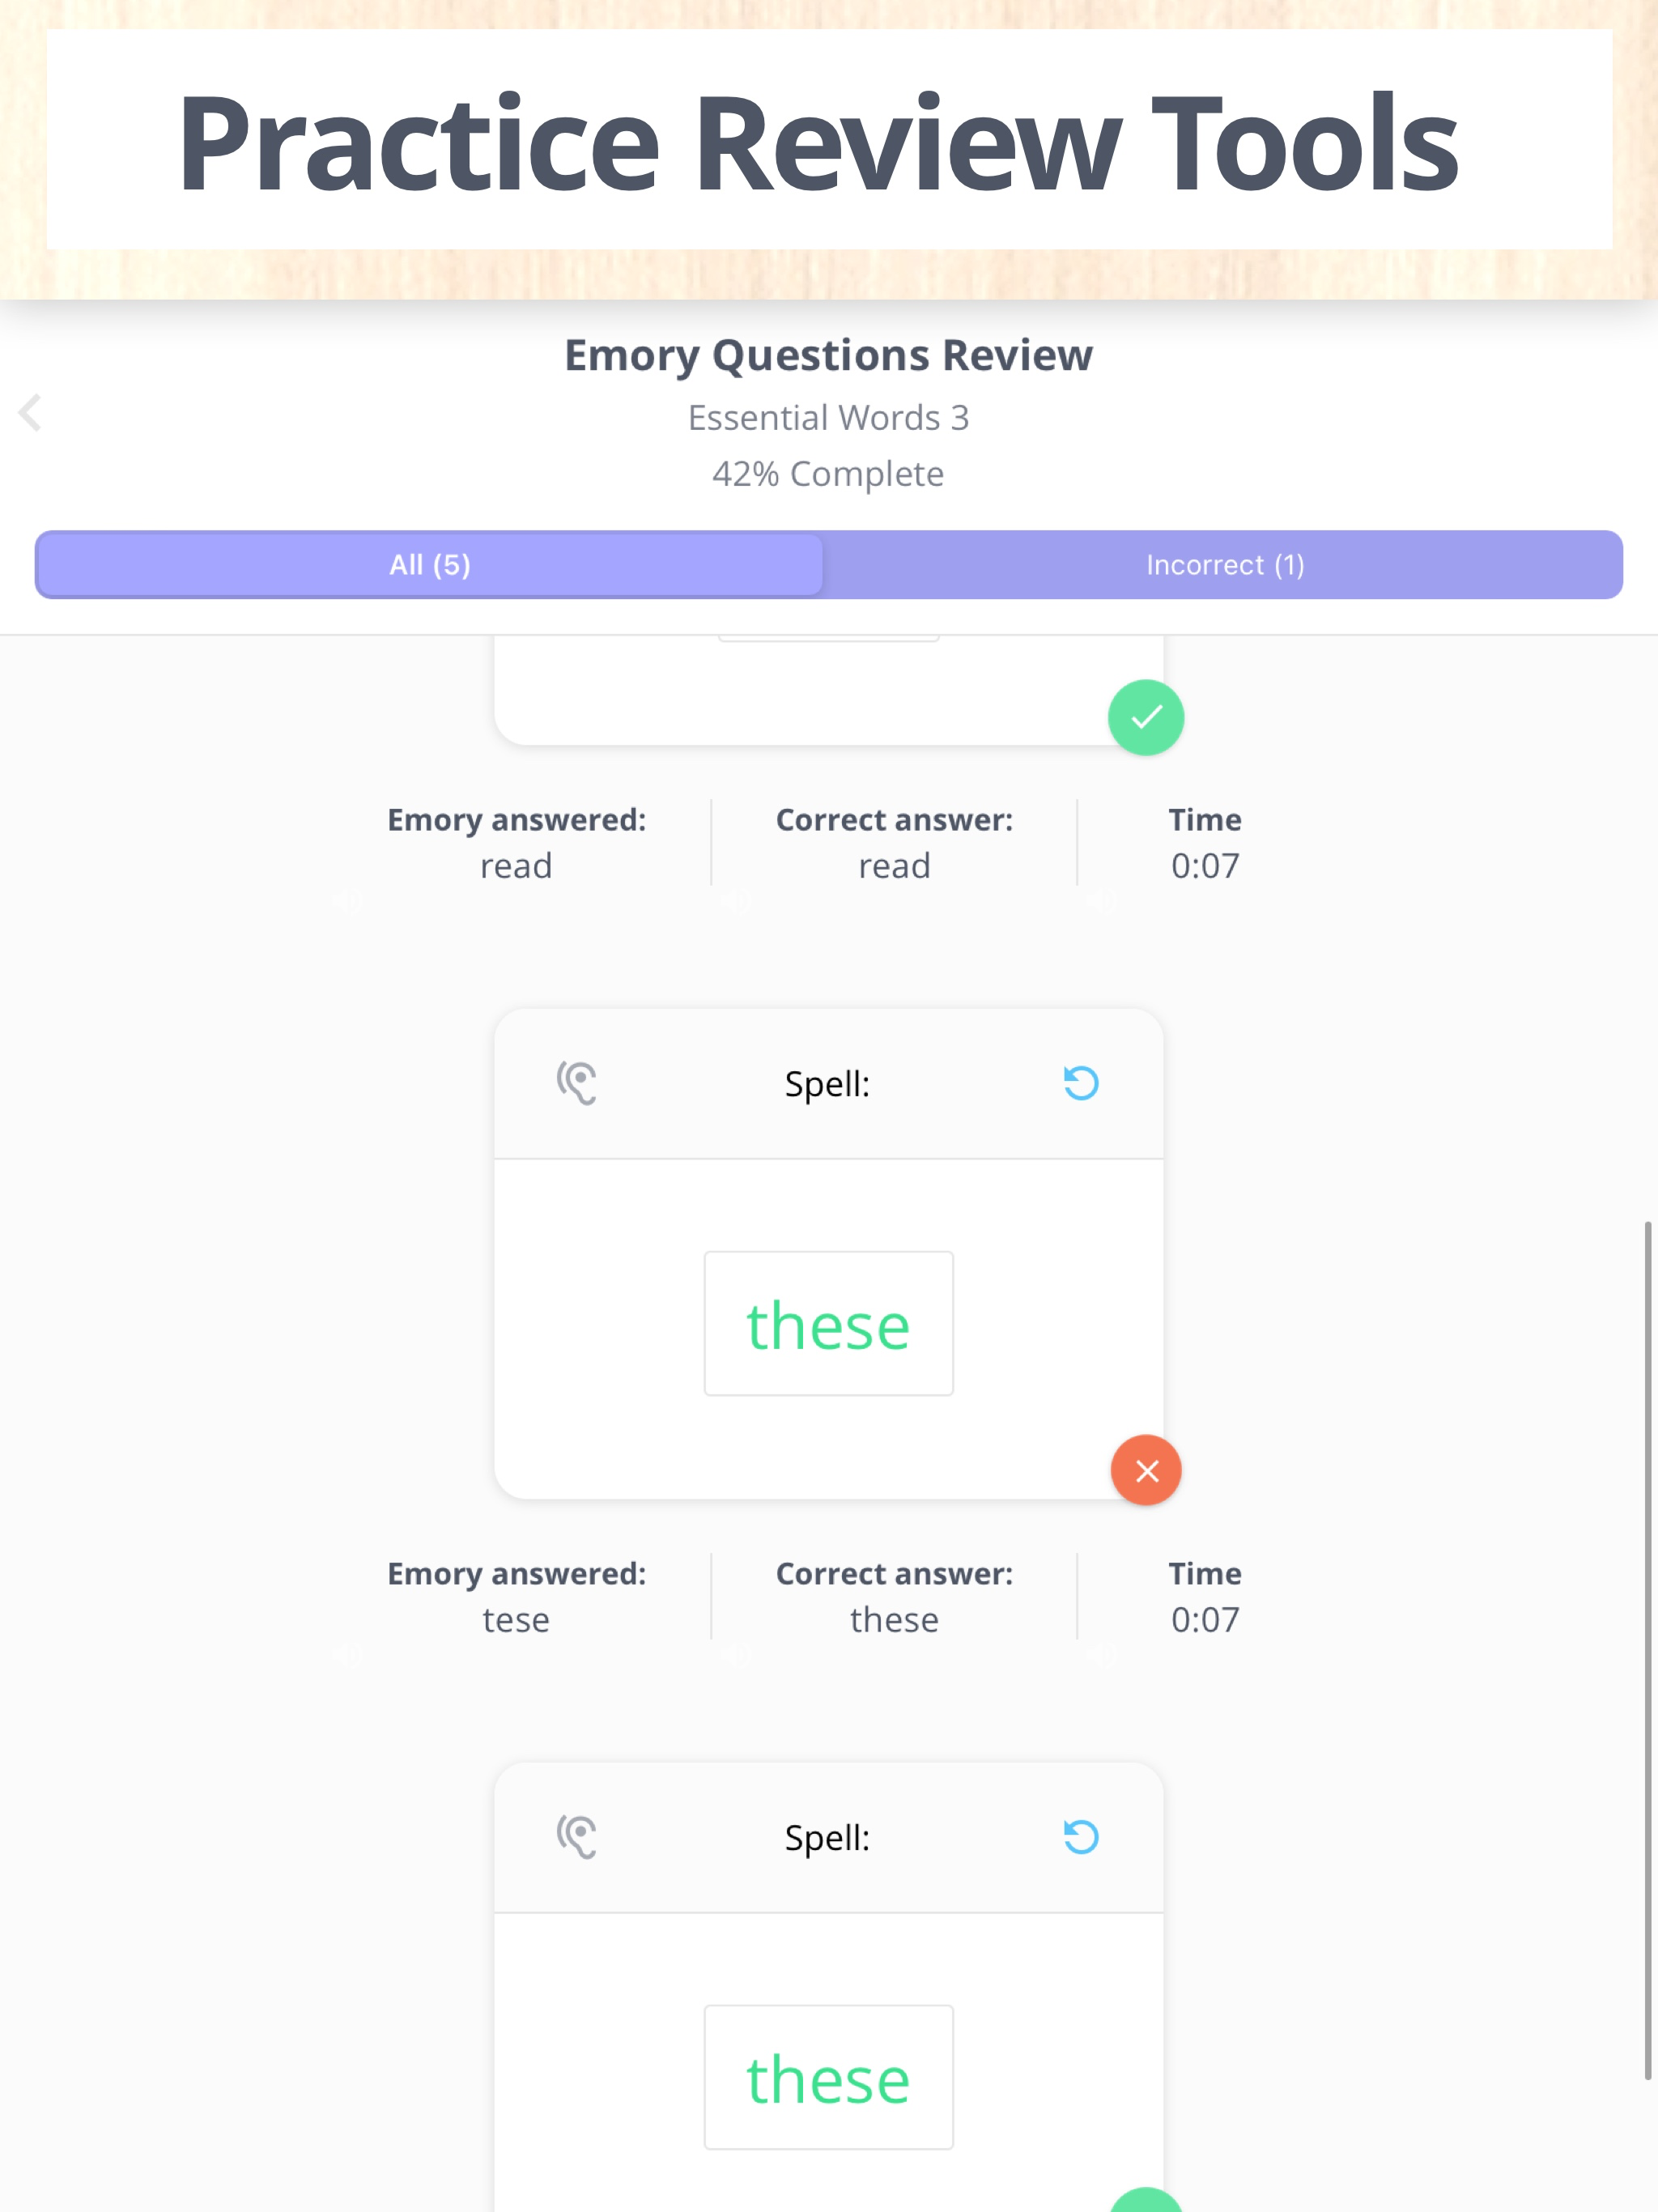Click the 'tese' answer text
1658x2212 pixels.
point(516,1619)
